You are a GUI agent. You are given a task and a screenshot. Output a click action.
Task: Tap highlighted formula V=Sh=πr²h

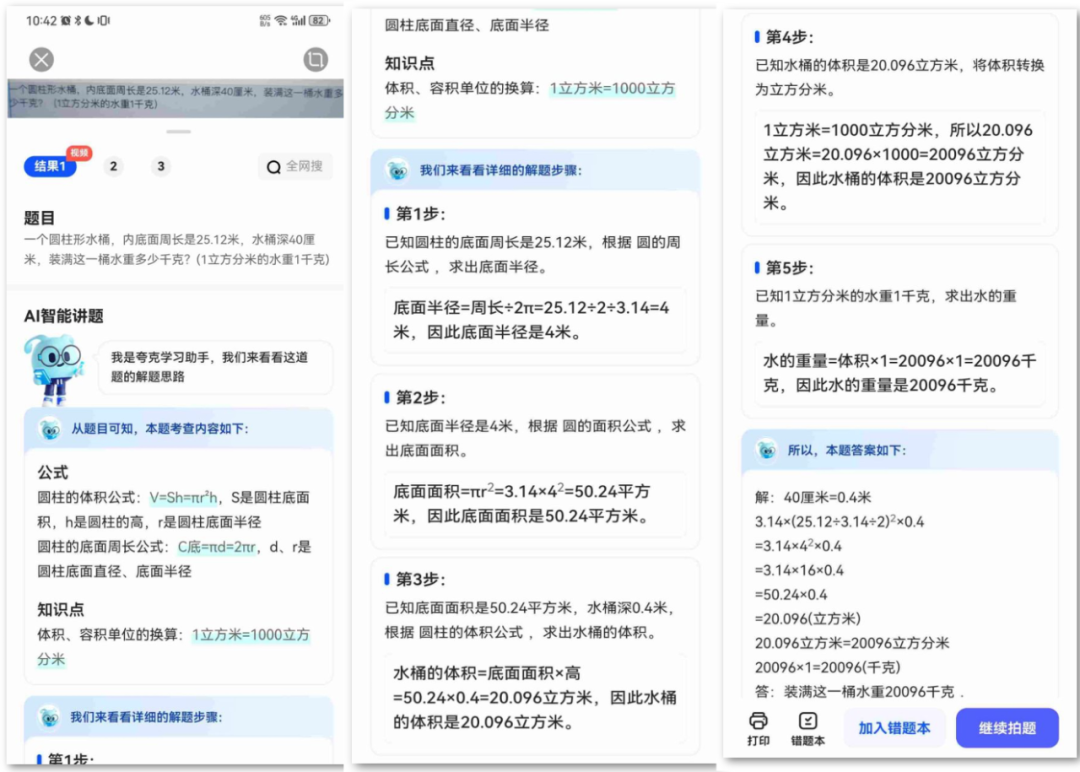[183, 497]
